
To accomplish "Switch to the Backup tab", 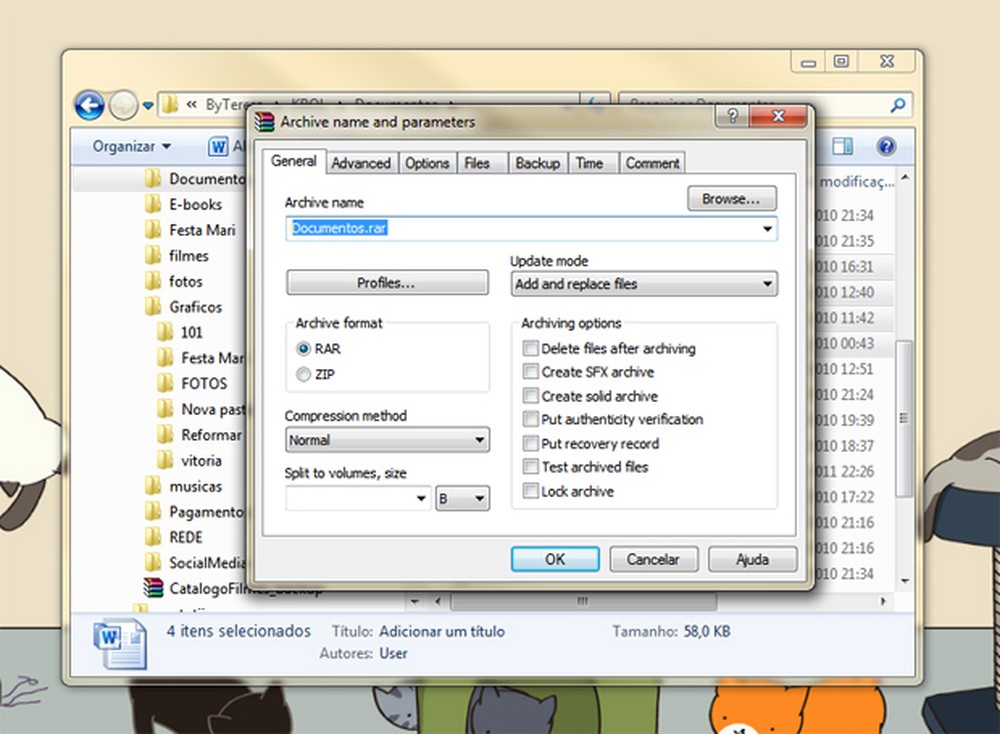I will (x=537, y=162).
